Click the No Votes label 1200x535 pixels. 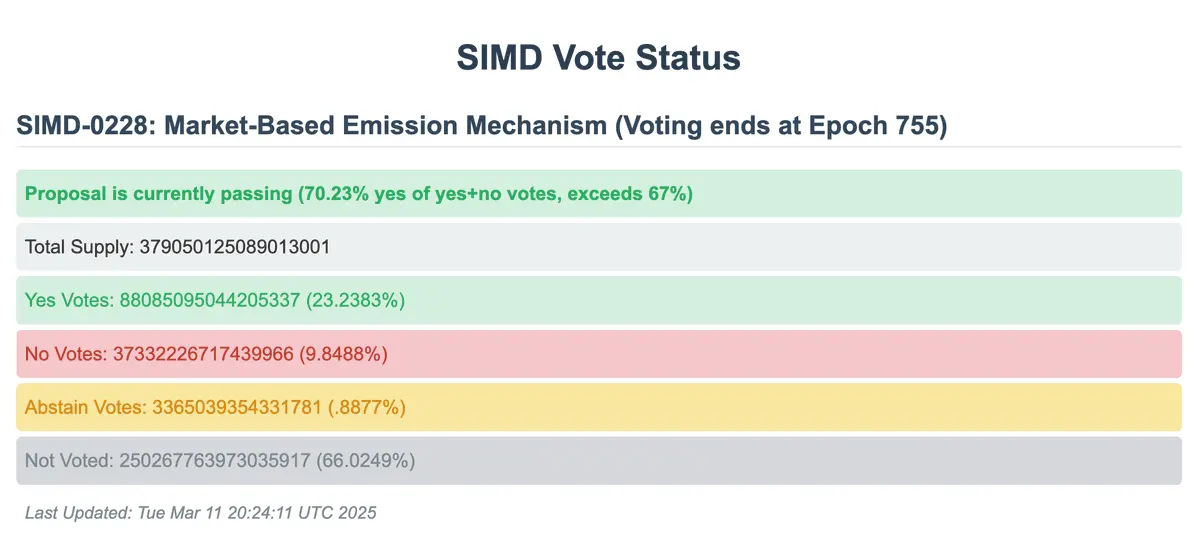point(65,354)
